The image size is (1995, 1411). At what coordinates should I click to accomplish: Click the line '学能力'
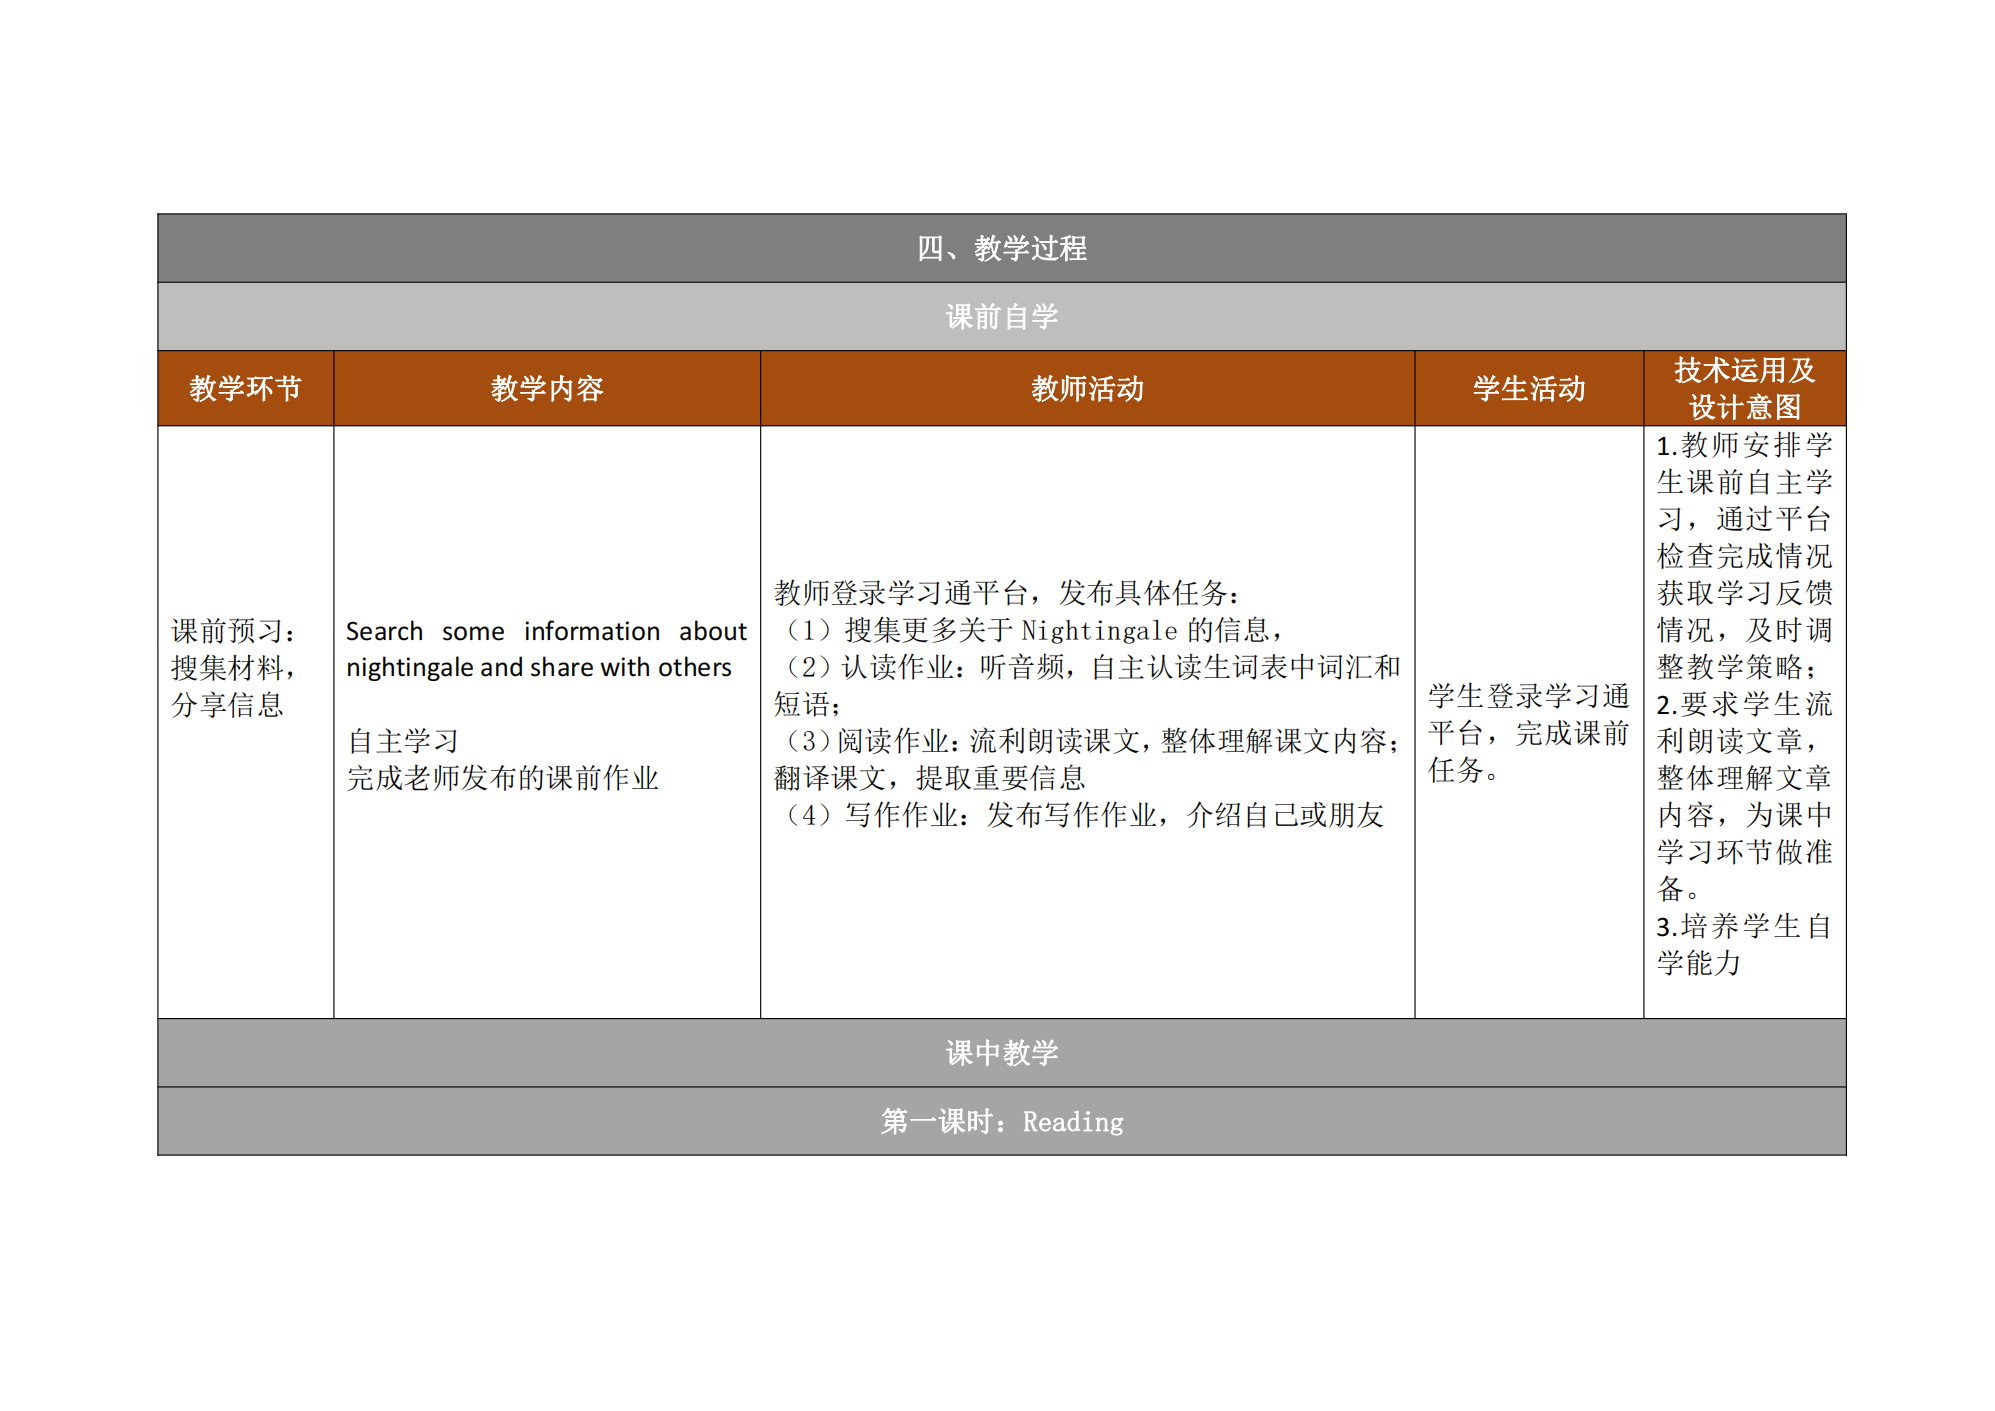(1699, 964)
